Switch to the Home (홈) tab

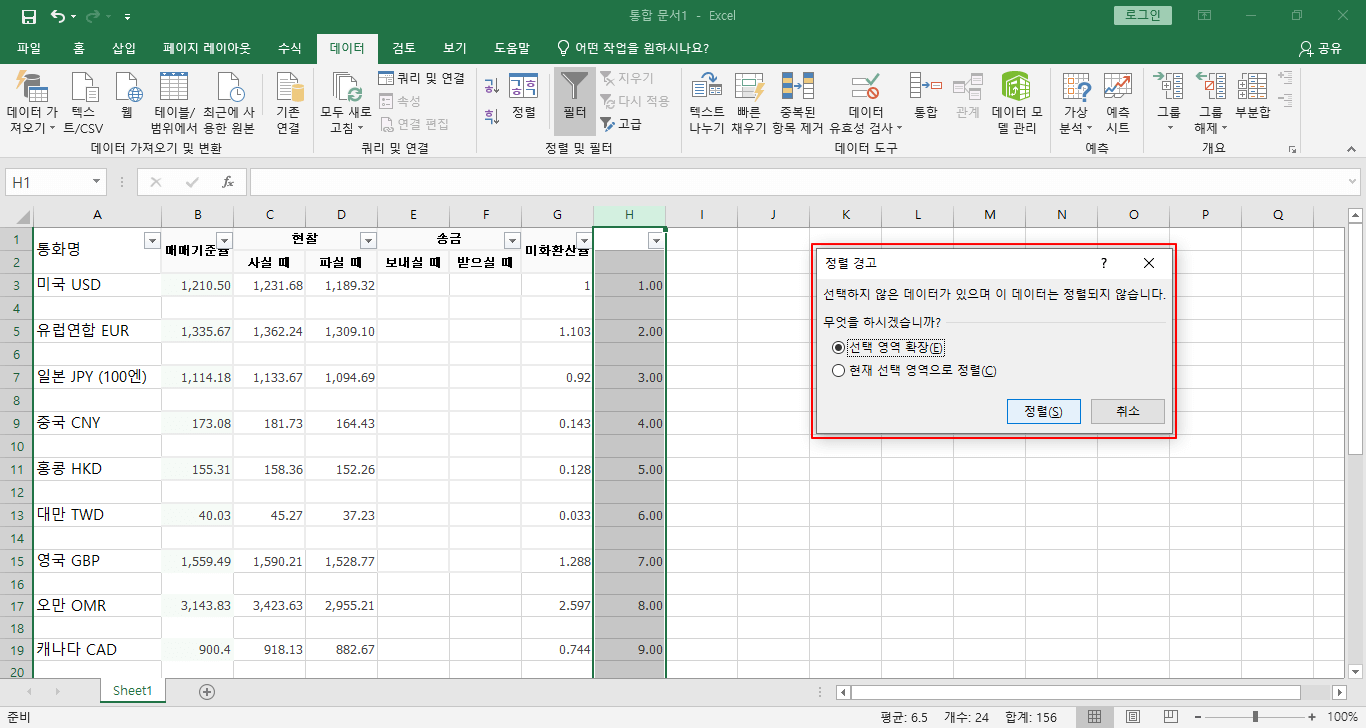(79, 48)
